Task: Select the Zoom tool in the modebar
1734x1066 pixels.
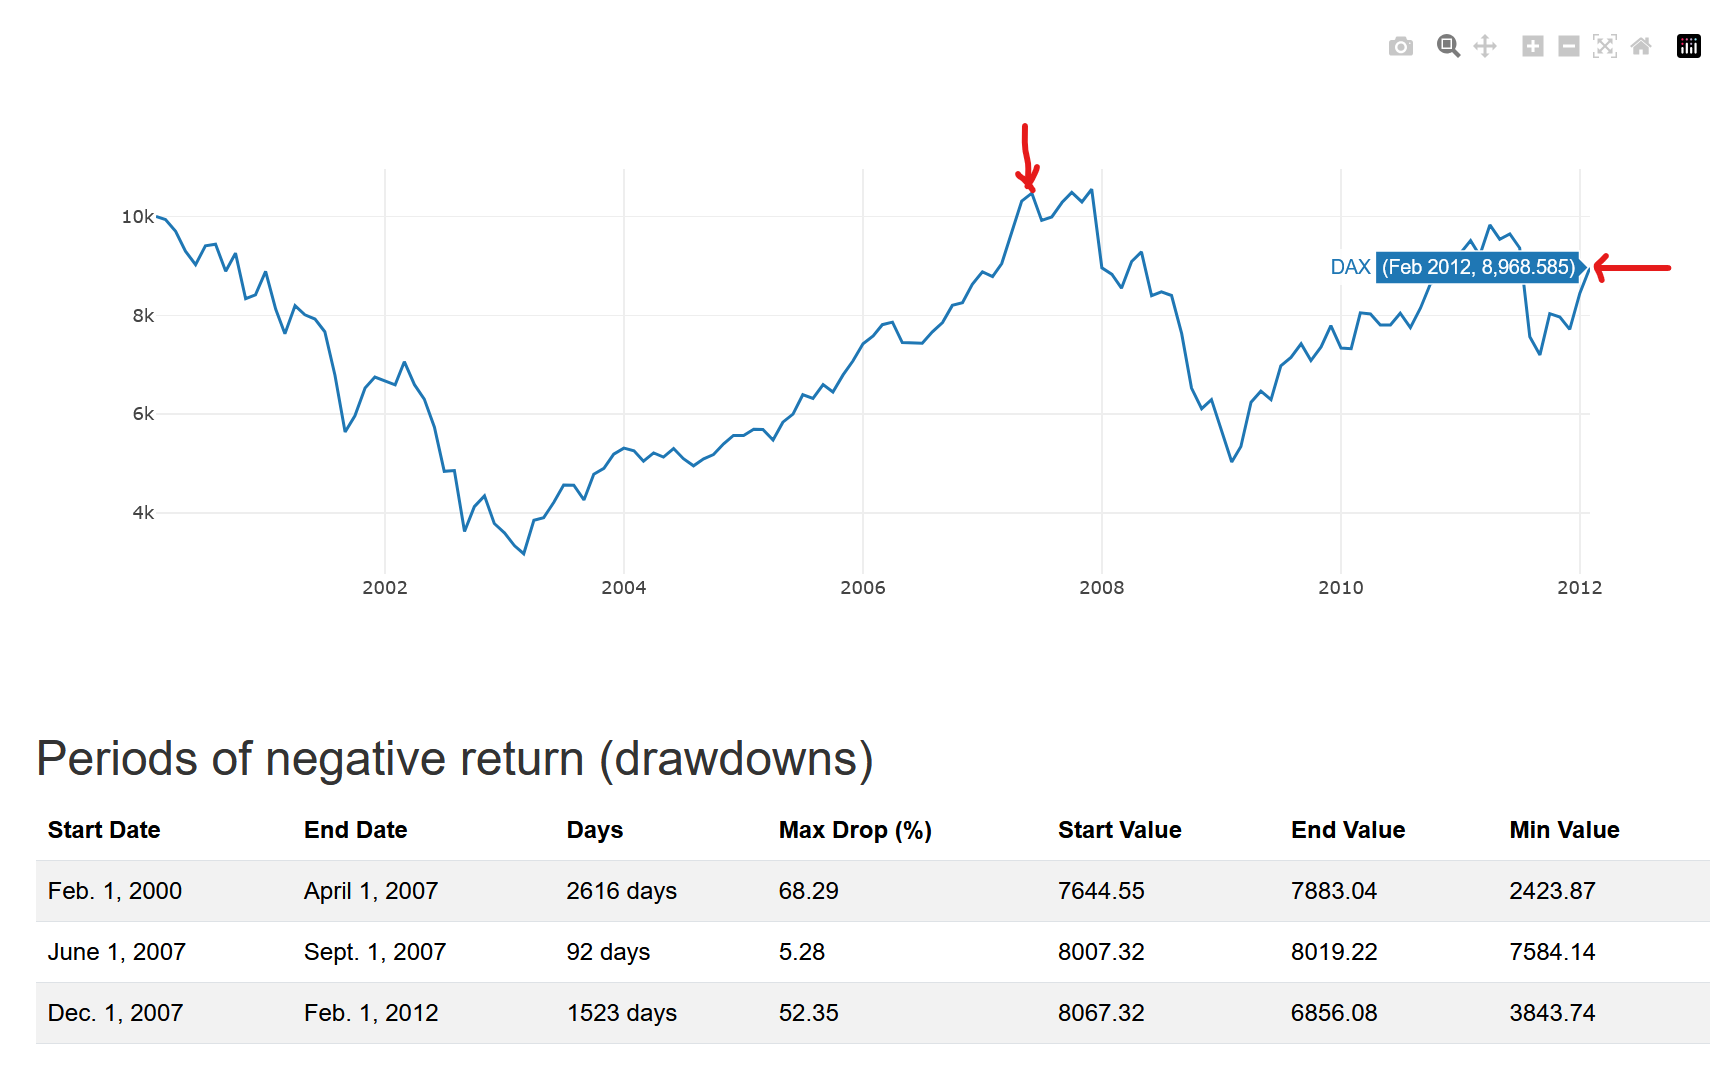Action: pyautogui.click(x=1448, y=46)
